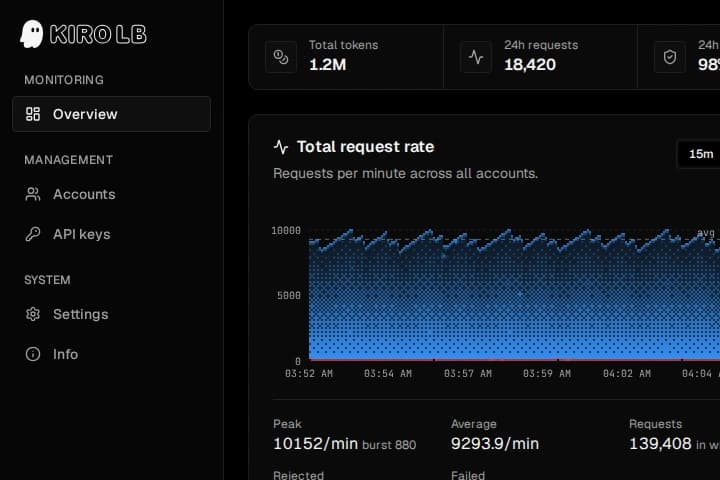
Task: Click the Accounts people icon
Action: (x=33, y=194)
